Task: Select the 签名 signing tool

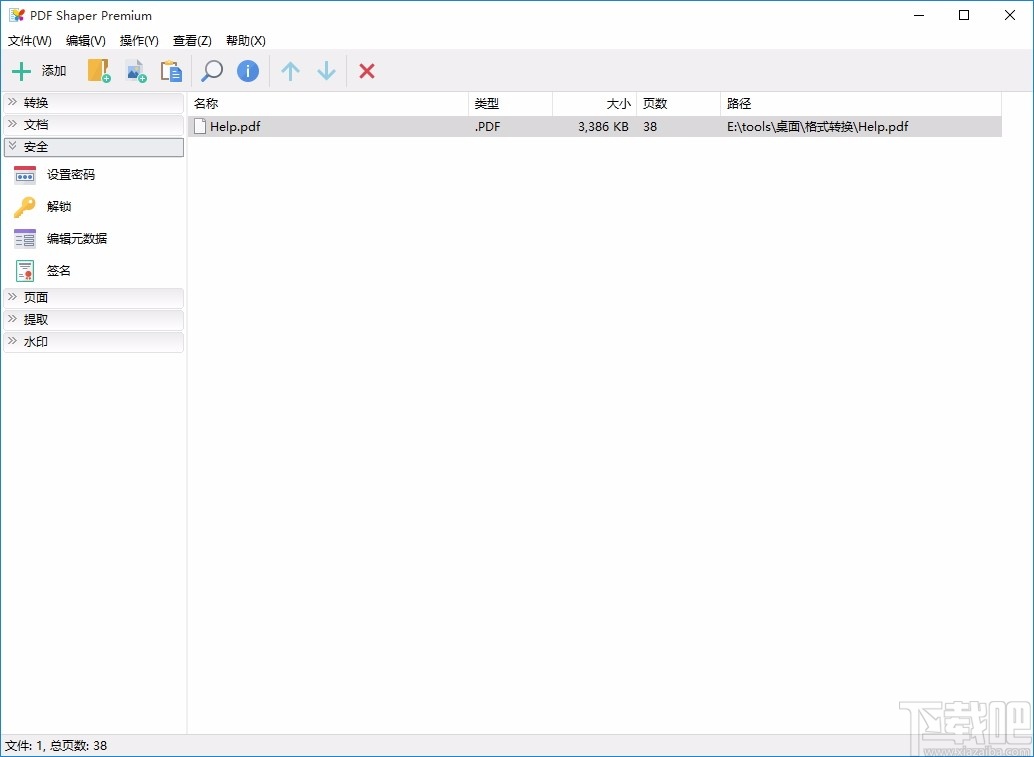Action: (x=58, y=270)
